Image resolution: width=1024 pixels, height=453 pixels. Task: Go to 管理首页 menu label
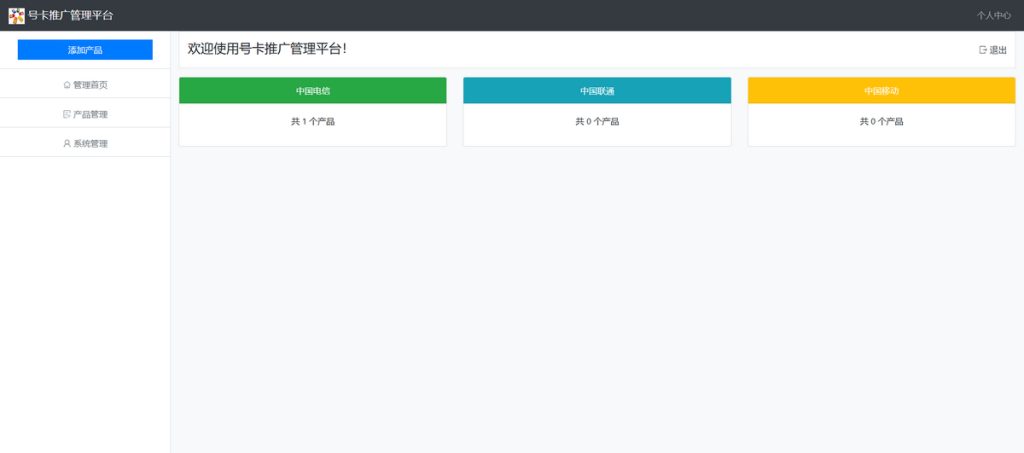(x=90, y=85)
